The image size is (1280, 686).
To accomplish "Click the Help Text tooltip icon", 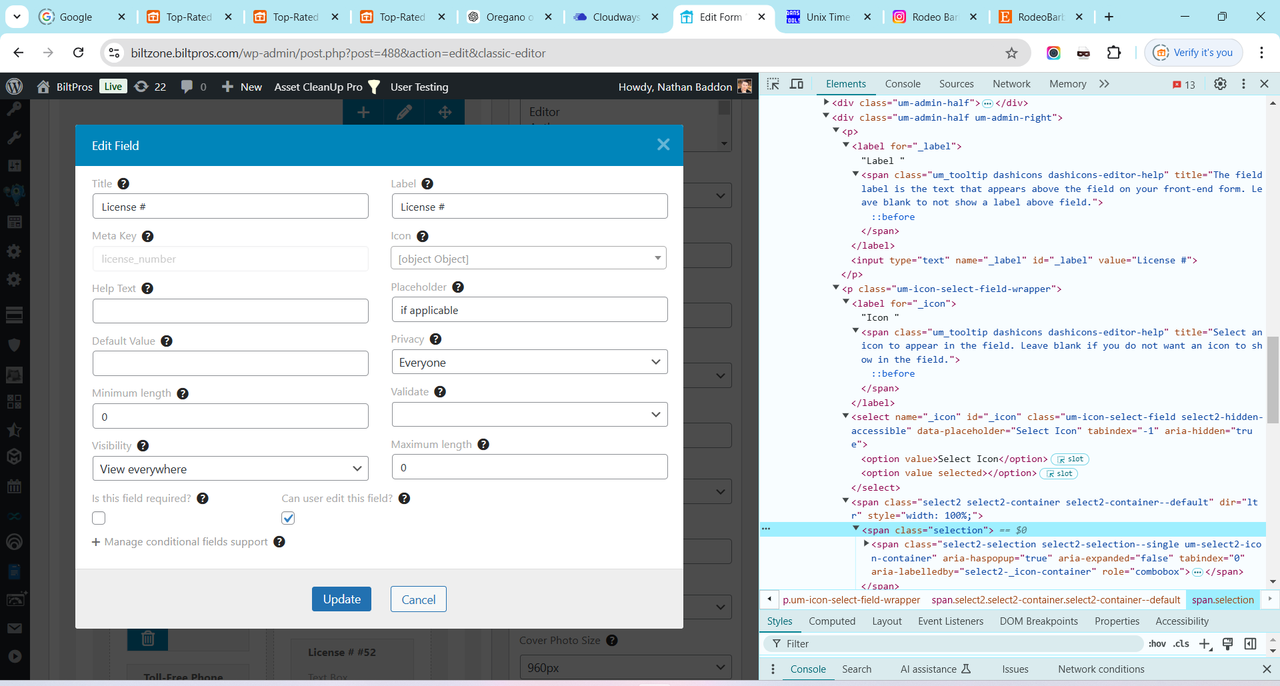I will click(x=147, y=289).
